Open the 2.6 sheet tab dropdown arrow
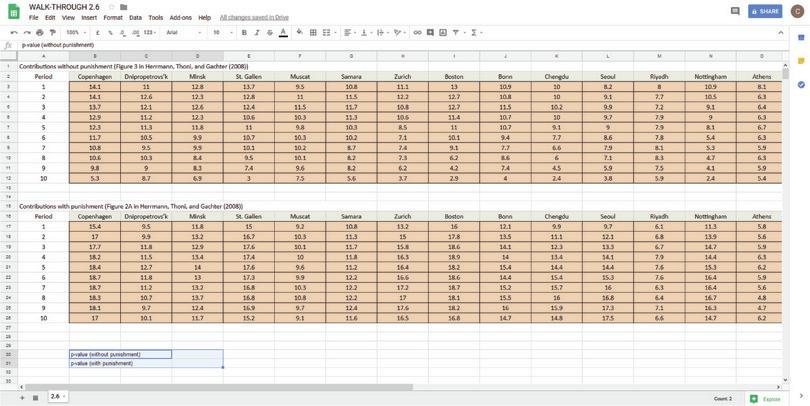Screen dimensions: 810x406 (64, 397)
